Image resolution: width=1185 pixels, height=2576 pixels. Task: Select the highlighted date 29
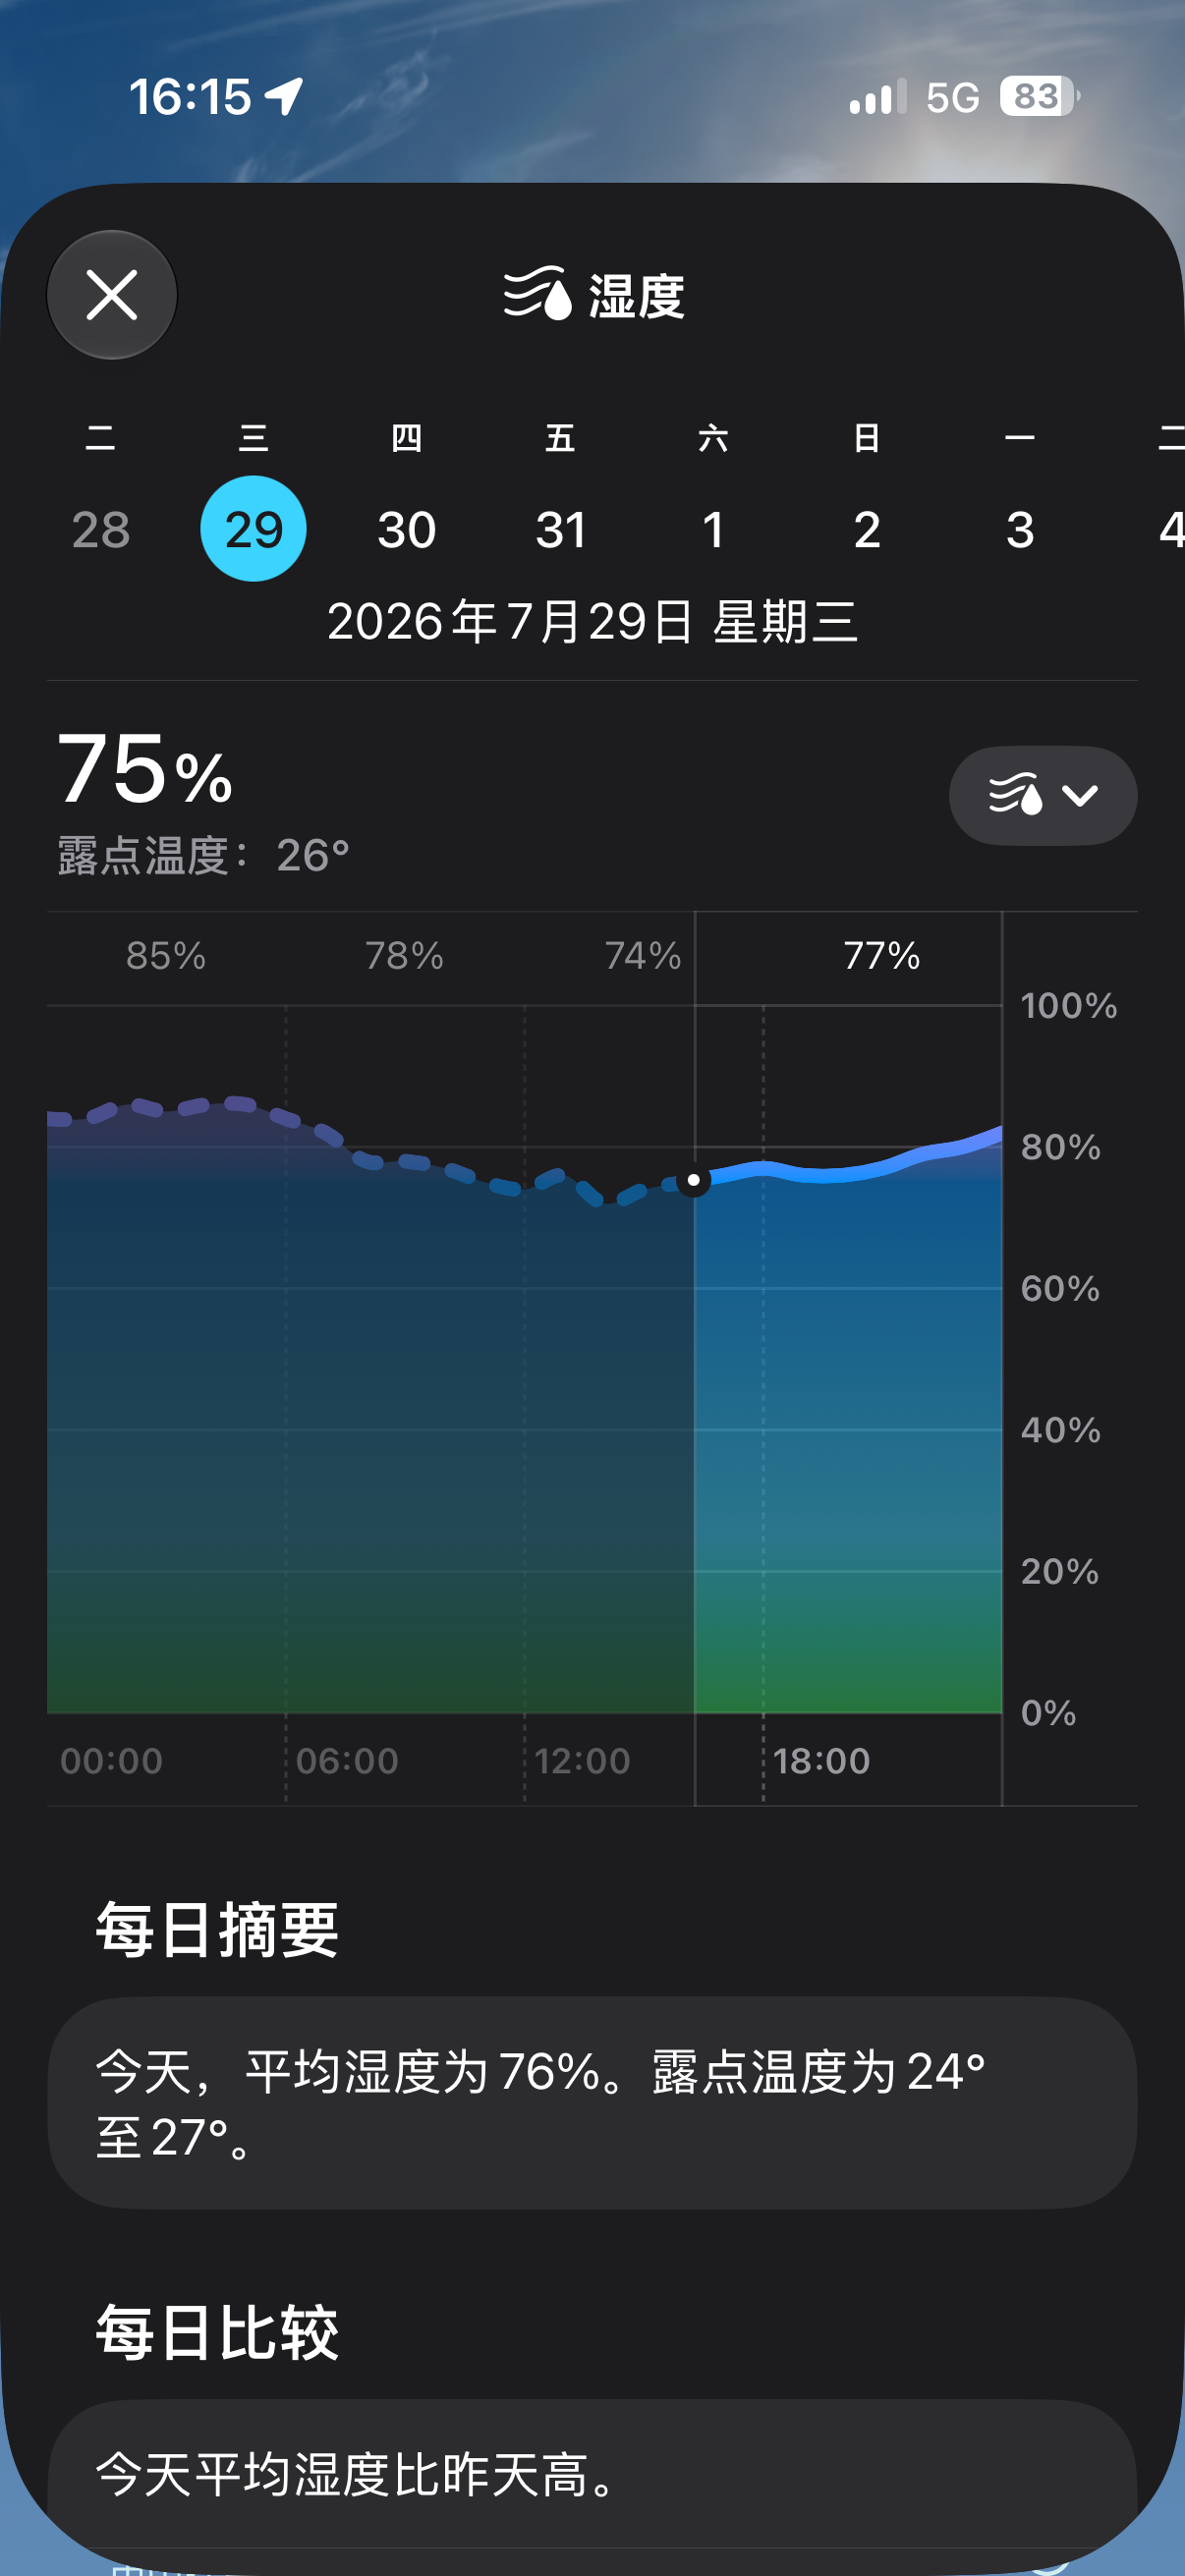[x=253, y=529]
